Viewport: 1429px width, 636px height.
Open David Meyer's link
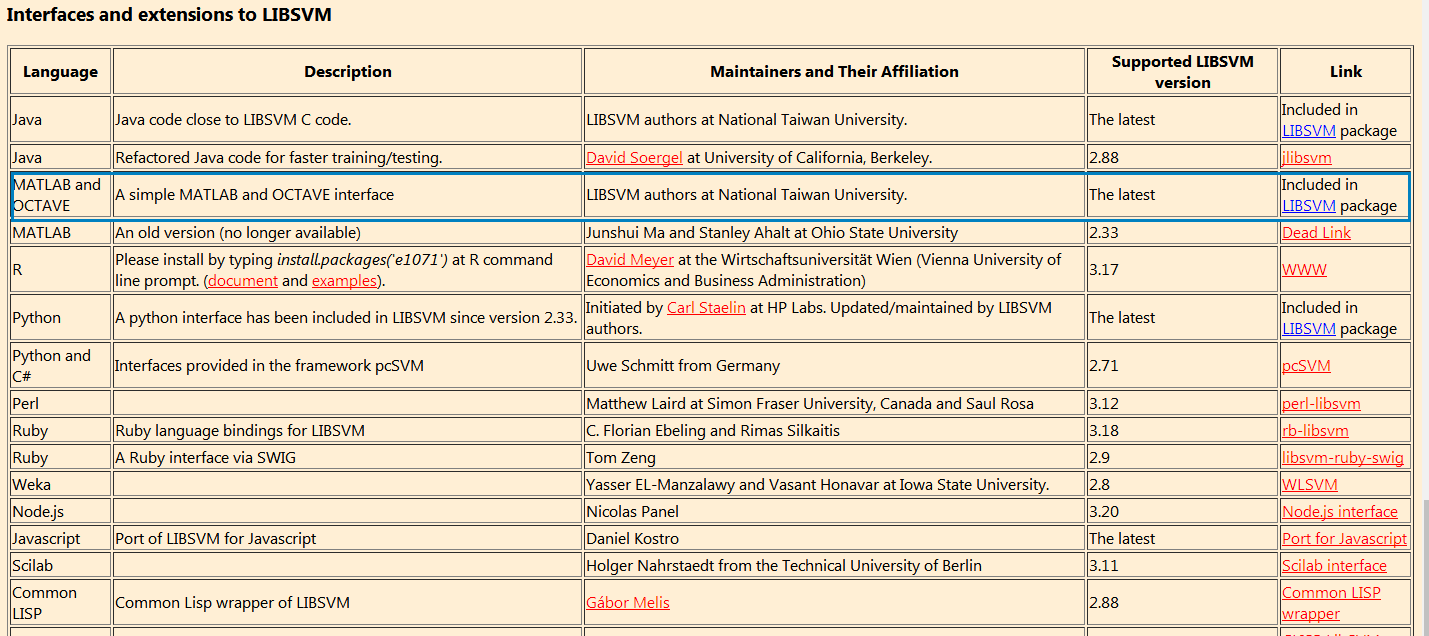pos(630,259)
